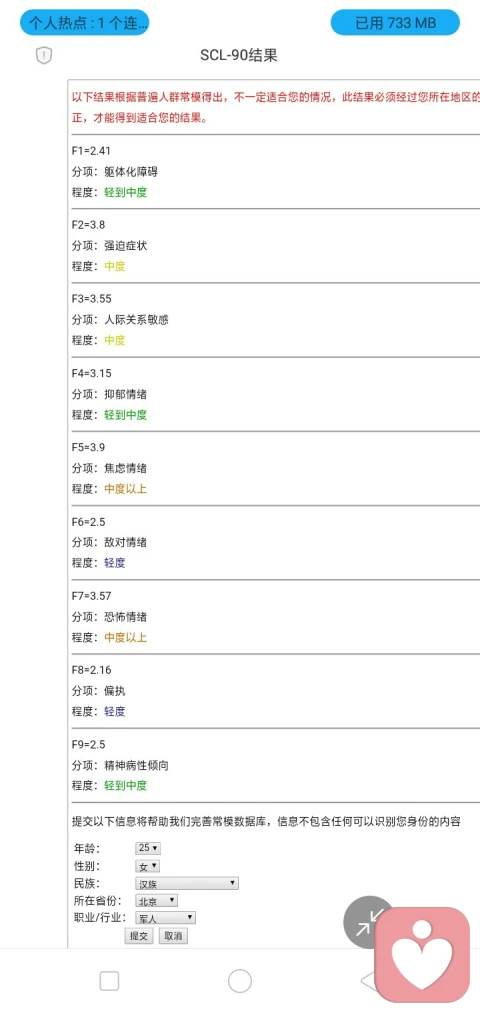Tap the 733 MB memory usage pill
This screenshot has height=1013, width=480.
(395, 23)
